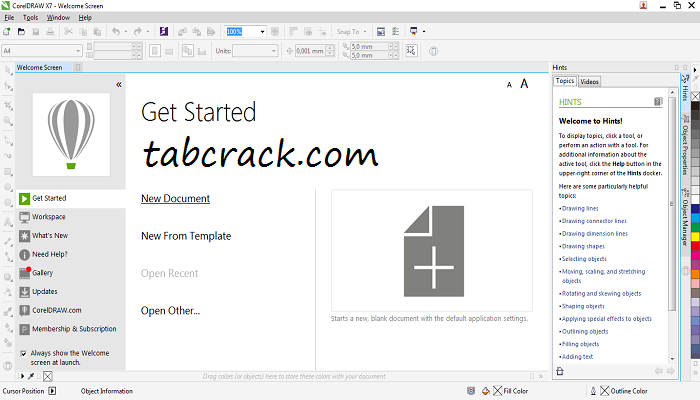Click the large new blank document thumbnail
This screenshot has height=400, width=700.
[433, 251]
